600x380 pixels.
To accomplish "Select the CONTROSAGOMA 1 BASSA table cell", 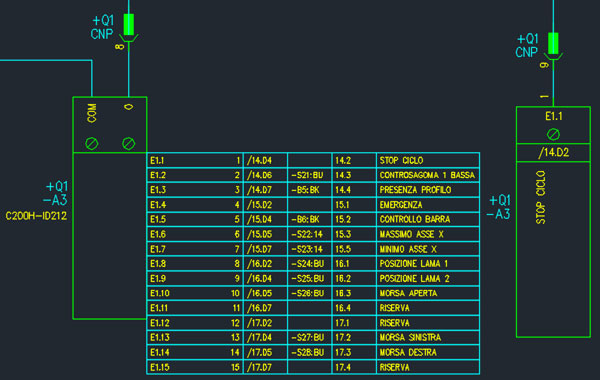I will [x=427, y=175].
